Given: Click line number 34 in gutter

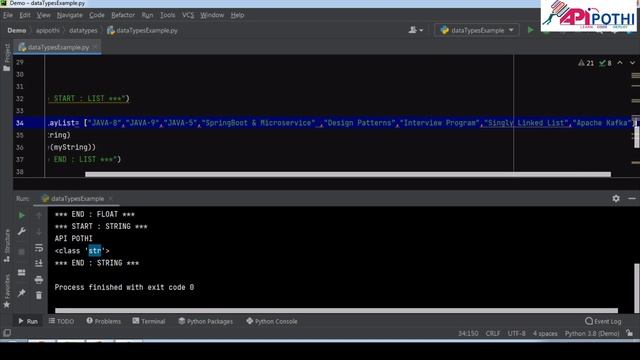Looking at the screenshot, I should (20, 123).
